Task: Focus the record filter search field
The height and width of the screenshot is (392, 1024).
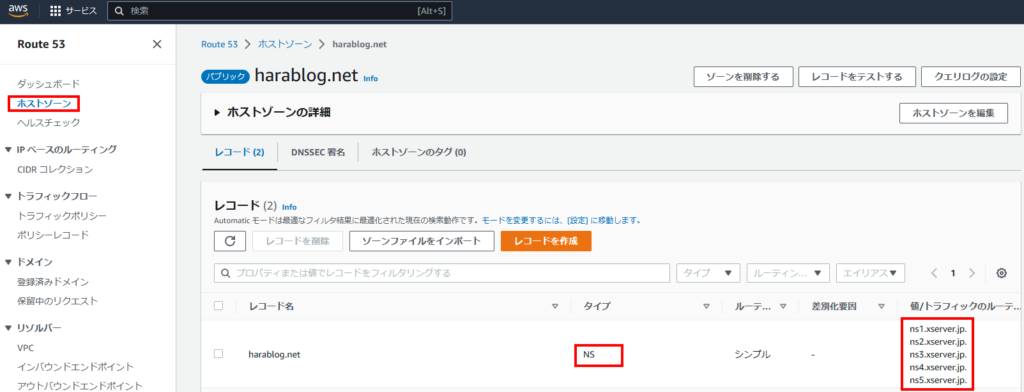Action: 442,273
